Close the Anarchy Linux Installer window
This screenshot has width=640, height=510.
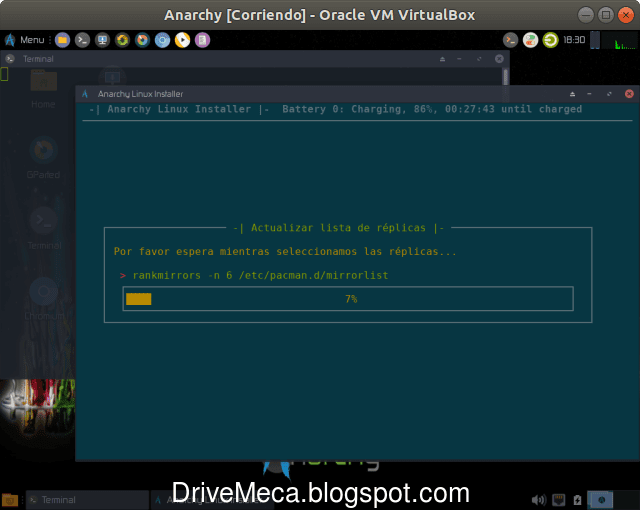coord(629,94)
